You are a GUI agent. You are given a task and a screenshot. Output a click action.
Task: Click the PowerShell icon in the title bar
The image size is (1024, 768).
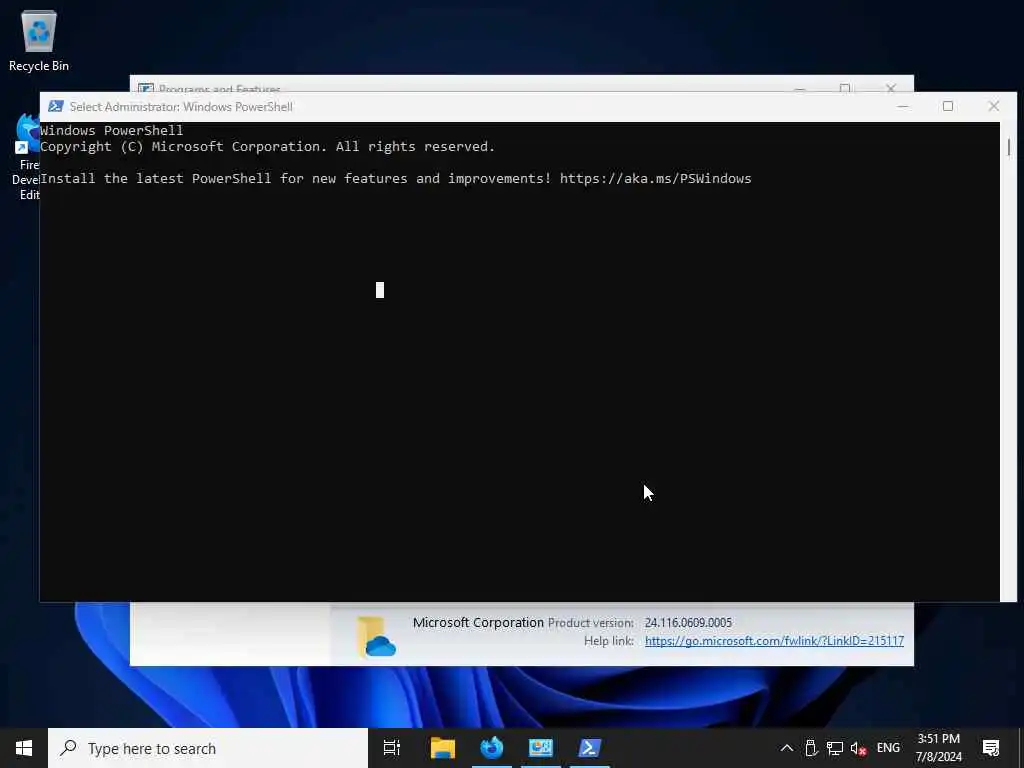point(56,106)
